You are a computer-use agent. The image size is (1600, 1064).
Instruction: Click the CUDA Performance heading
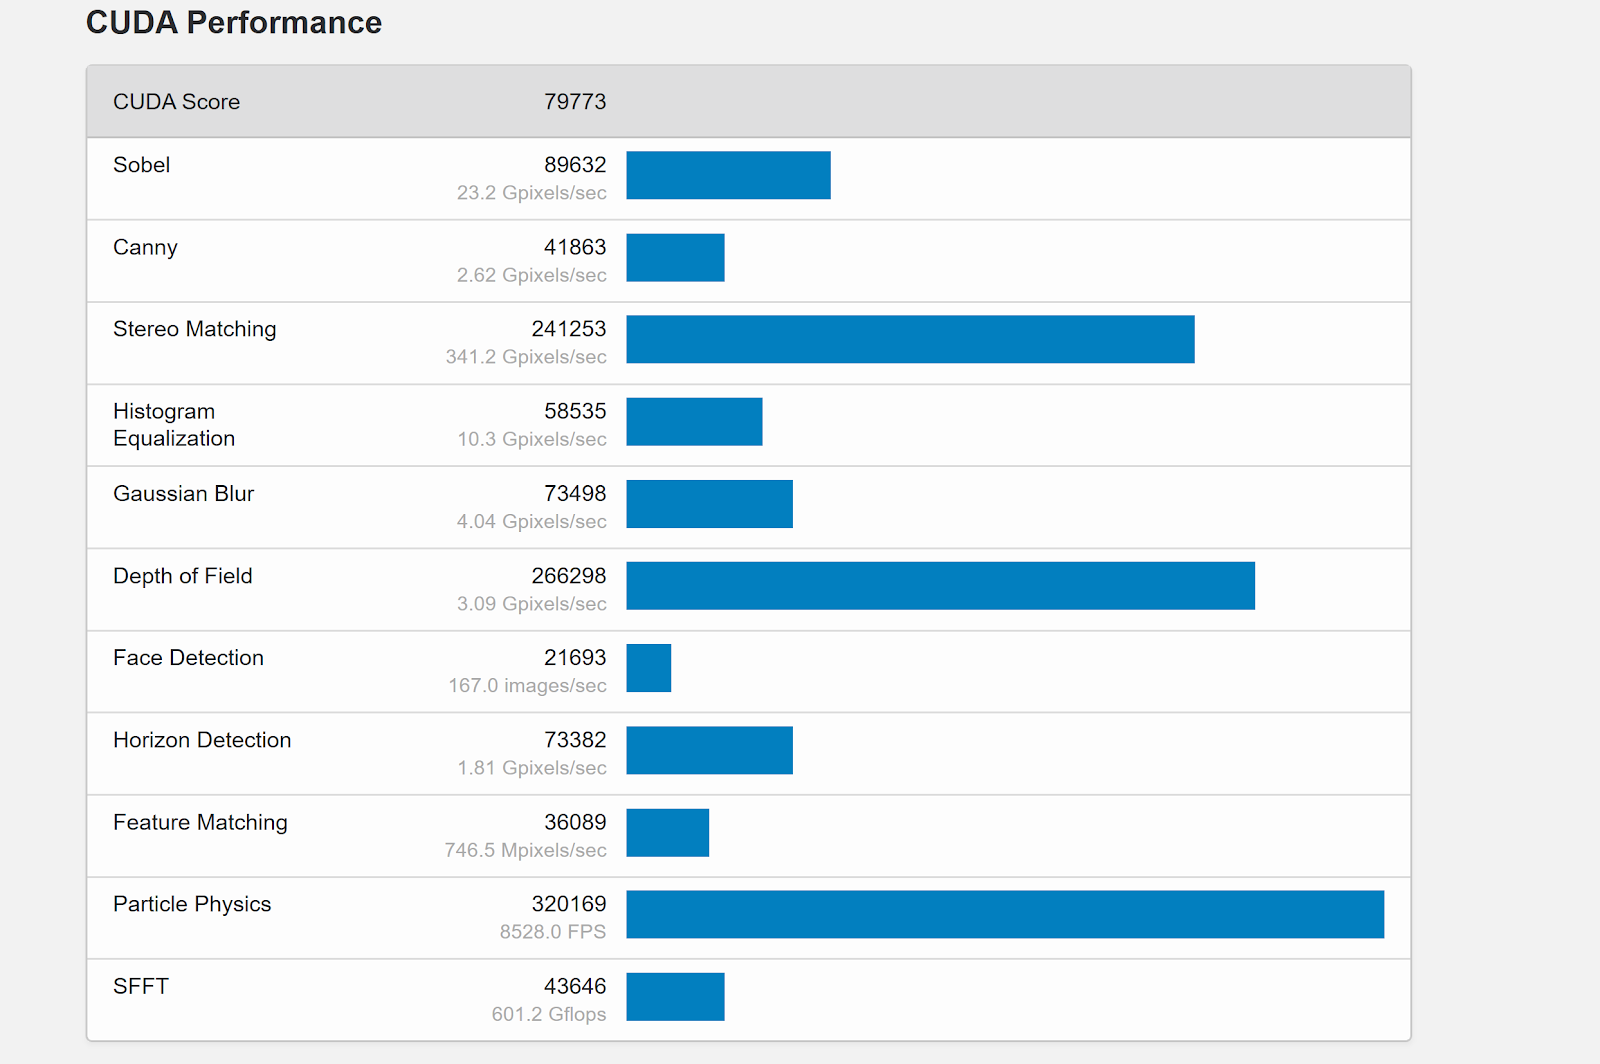point(234,23)
